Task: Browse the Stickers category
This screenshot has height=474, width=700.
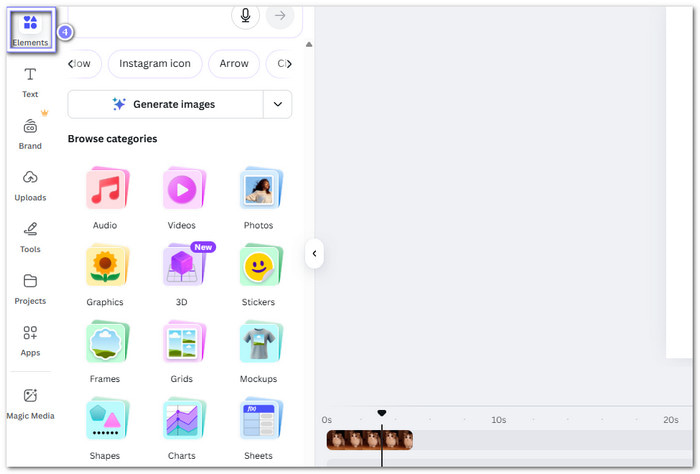Action: click(x=259, y=273)
